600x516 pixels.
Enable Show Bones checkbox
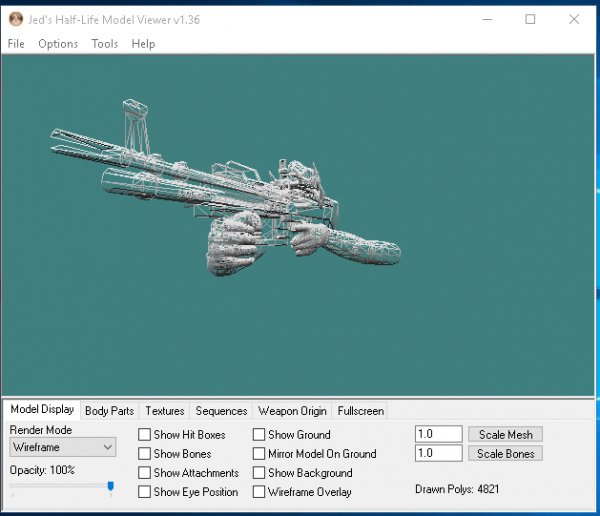[144, 454]
